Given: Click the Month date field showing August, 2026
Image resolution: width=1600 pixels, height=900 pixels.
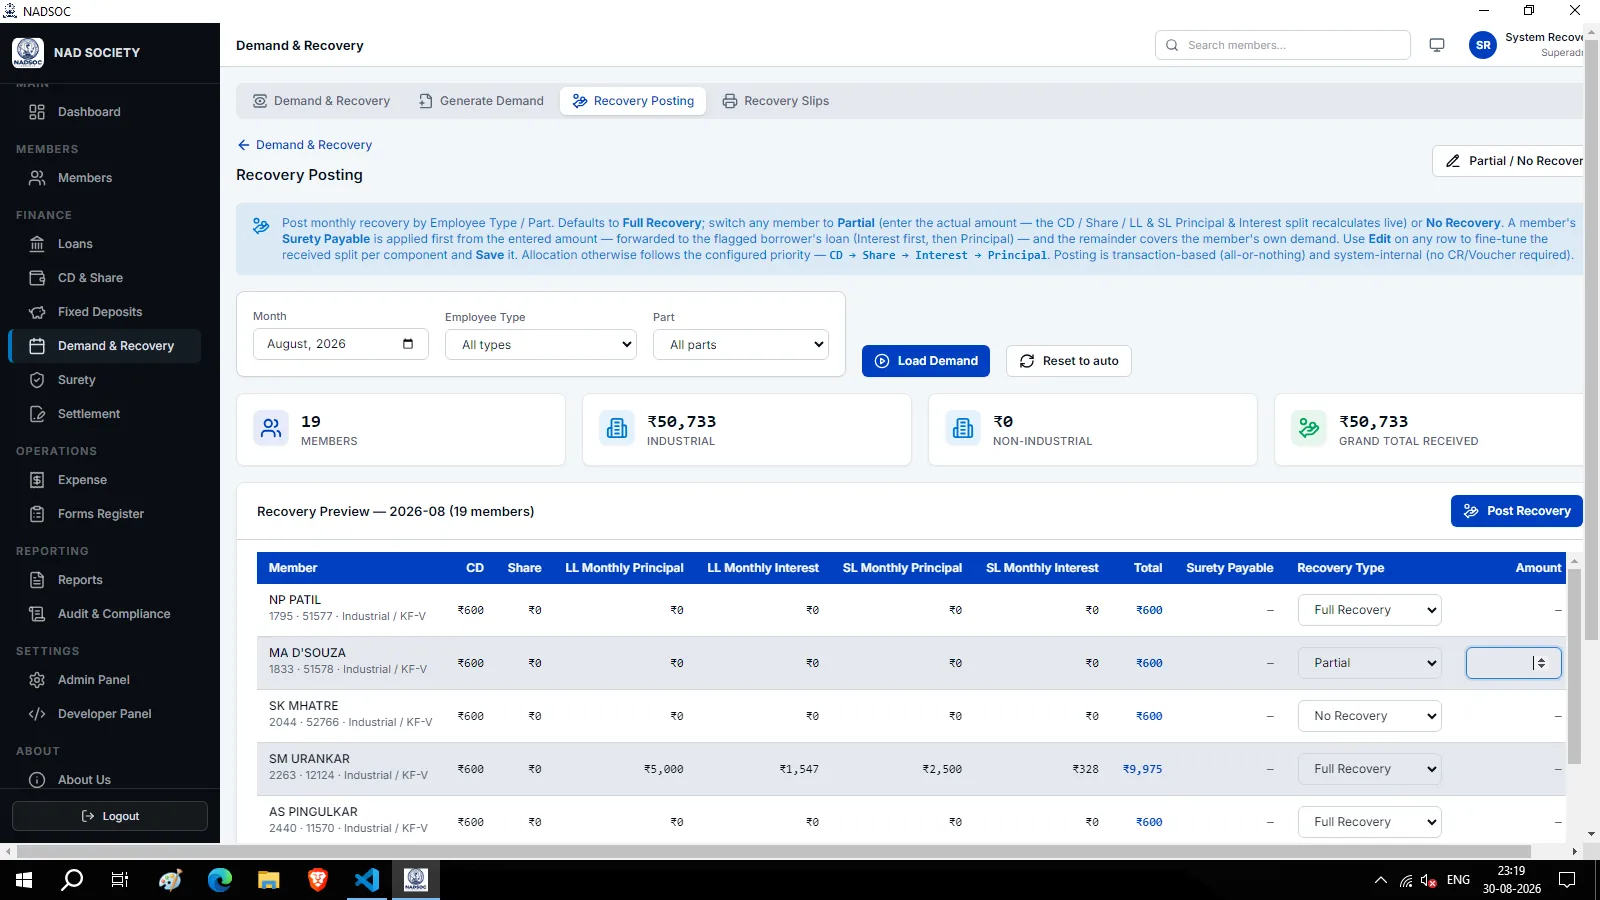Looking at the screenshot, I should pyautogui.click(x=341, y=344).
